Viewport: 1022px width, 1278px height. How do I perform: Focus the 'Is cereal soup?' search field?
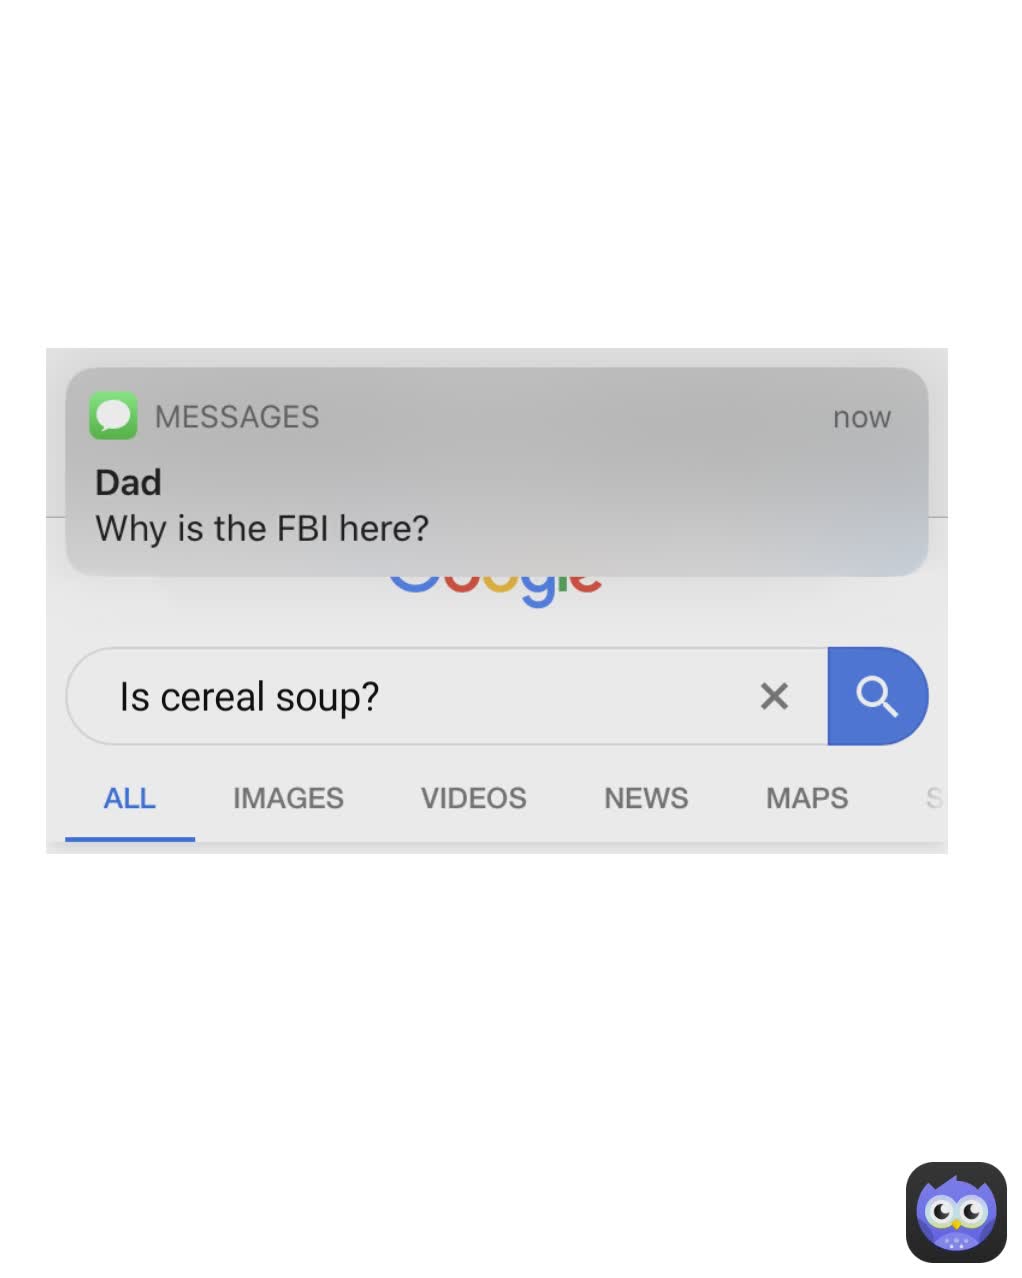(447, 696)
